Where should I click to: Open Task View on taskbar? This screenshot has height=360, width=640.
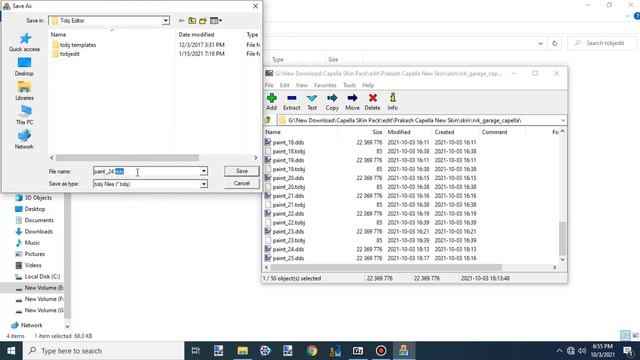[196, 351]
